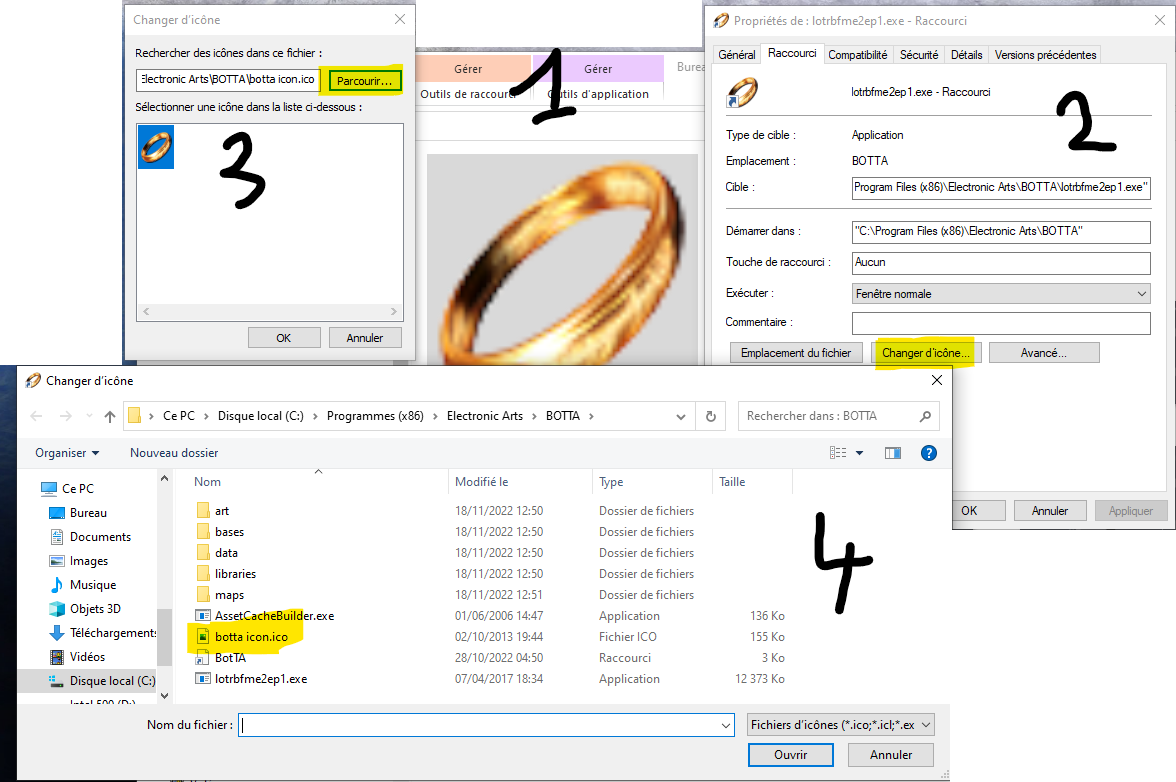The width and height of the screenshot is (1176, 782).
Task: Select lotrbfme2ep1.exe in the file list
Action: pyautogui.click(x=260, y=679)
